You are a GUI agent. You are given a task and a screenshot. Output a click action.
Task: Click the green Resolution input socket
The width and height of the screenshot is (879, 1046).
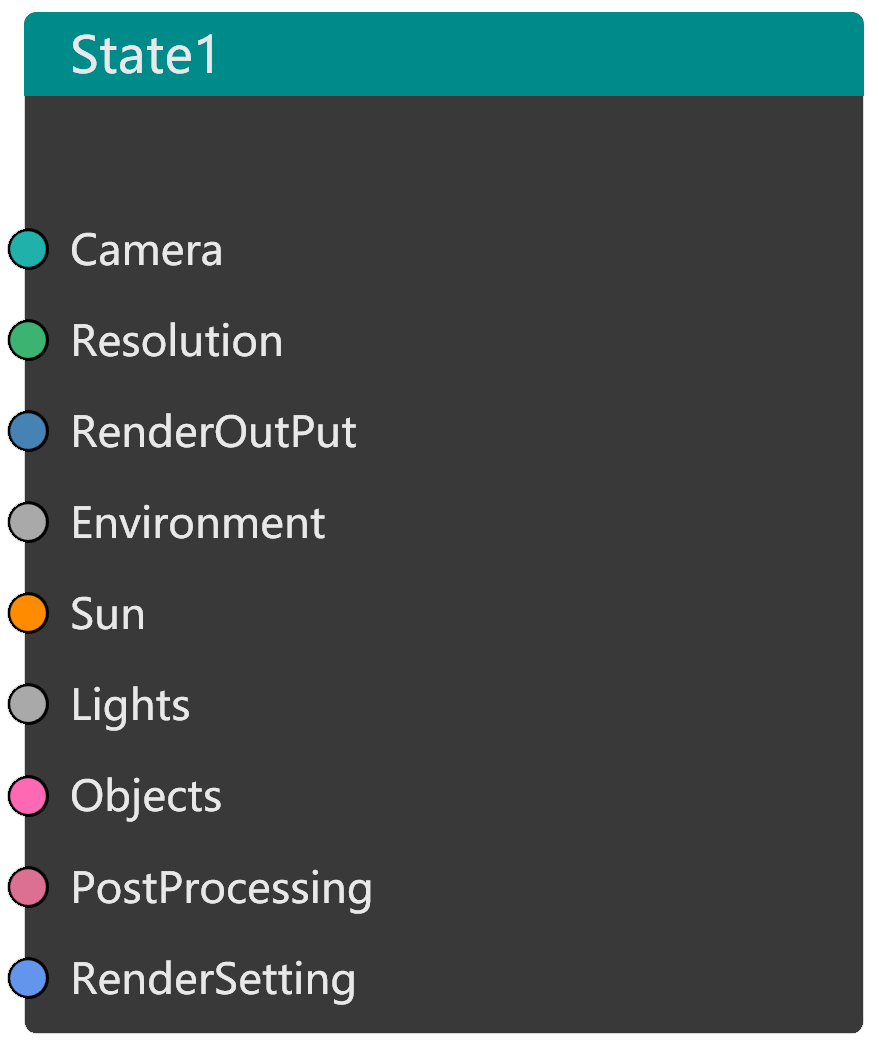28,340
